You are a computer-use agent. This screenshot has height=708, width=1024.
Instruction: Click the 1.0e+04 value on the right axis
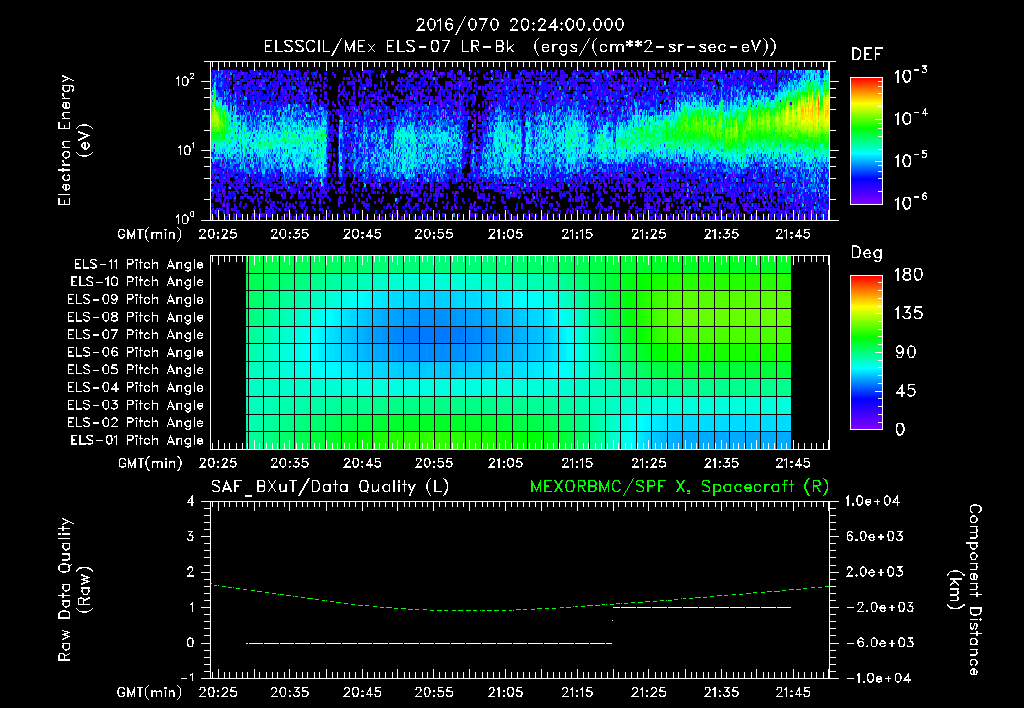[872, 502]
